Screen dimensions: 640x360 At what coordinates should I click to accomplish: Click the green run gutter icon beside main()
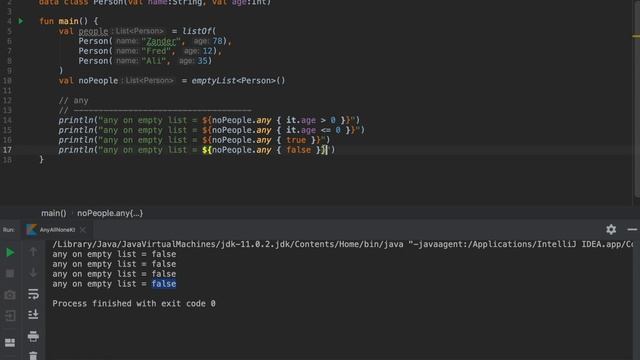[x=21, y=21]
